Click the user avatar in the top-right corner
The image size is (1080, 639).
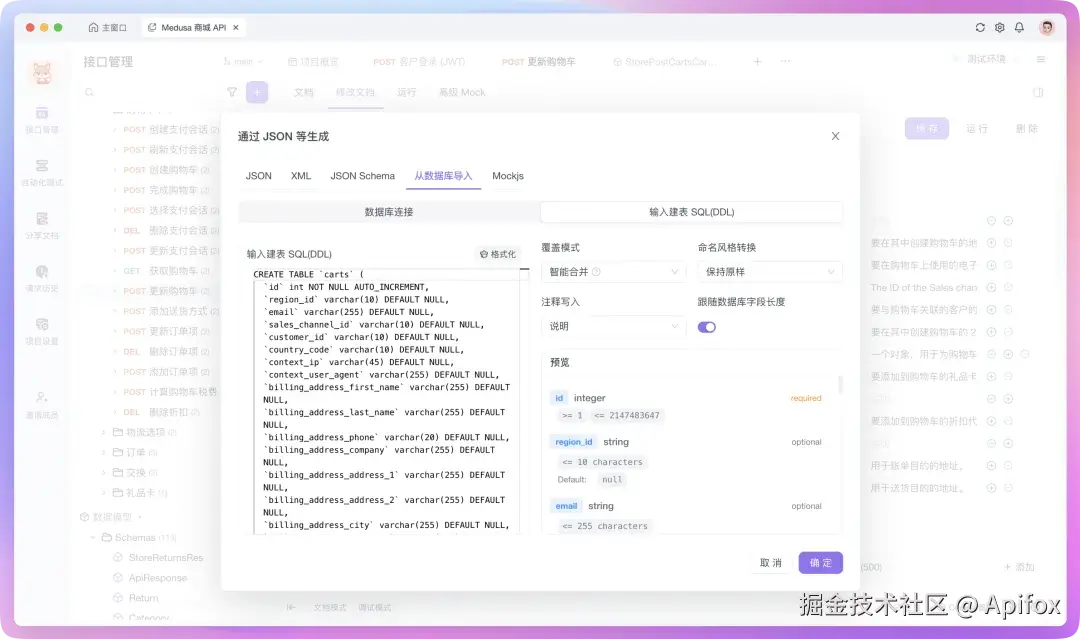1046,29
